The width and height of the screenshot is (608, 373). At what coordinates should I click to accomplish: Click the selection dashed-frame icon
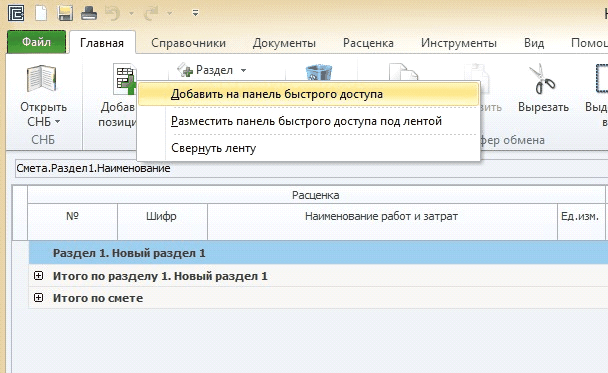(602, 79)
